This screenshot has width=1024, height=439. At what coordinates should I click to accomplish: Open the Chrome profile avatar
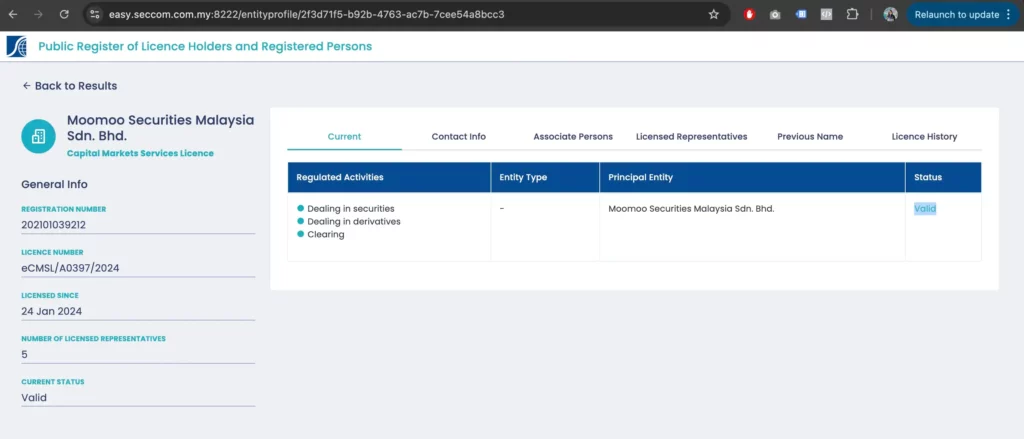click(890, 14)
